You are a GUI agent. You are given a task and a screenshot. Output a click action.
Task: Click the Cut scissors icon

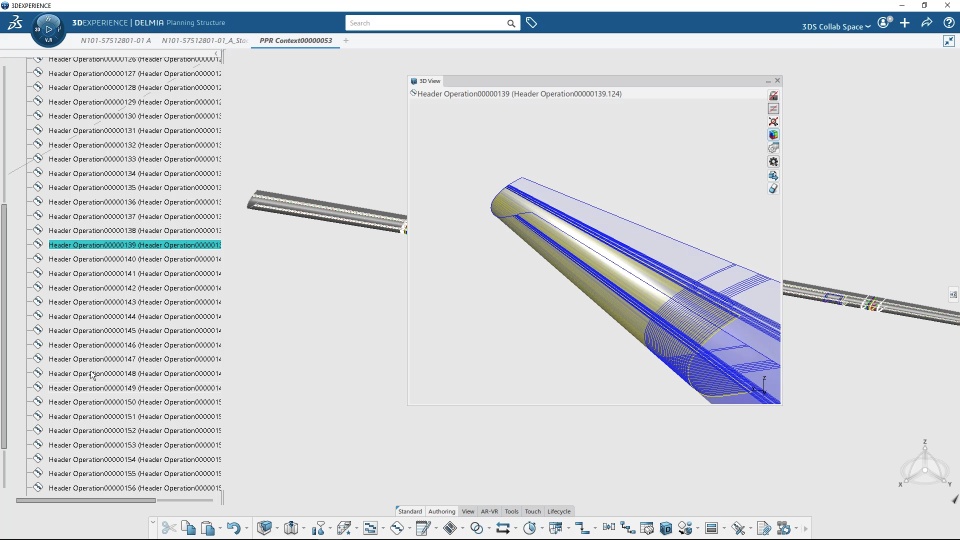pyautogui.click(x=169, y=528)
